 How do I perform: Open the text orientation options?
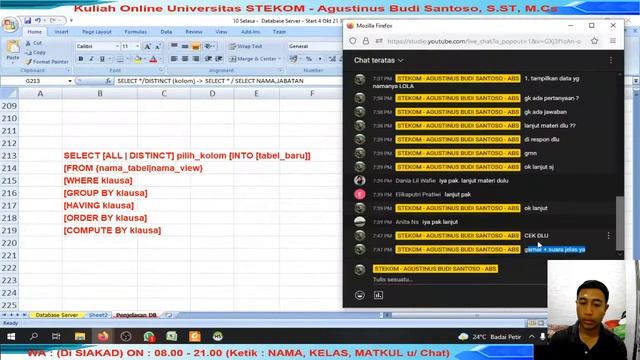click(210, 47)
